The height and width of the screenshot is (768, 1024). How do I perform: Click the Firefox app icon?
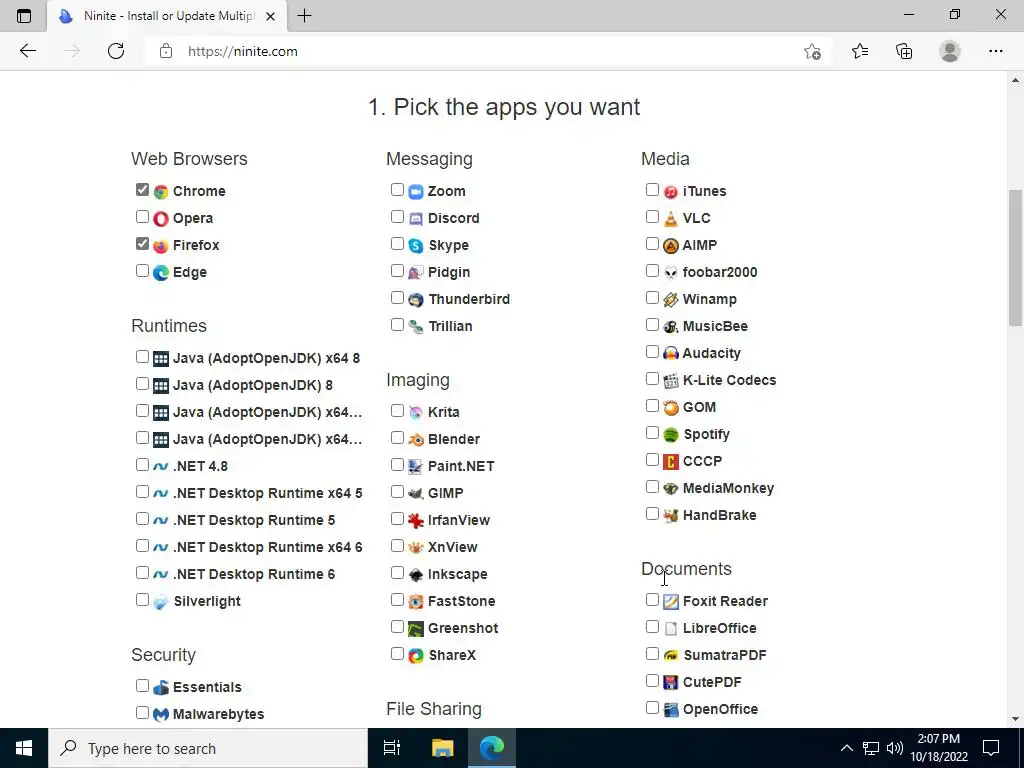pyautogui.click(x=161, y=246)
